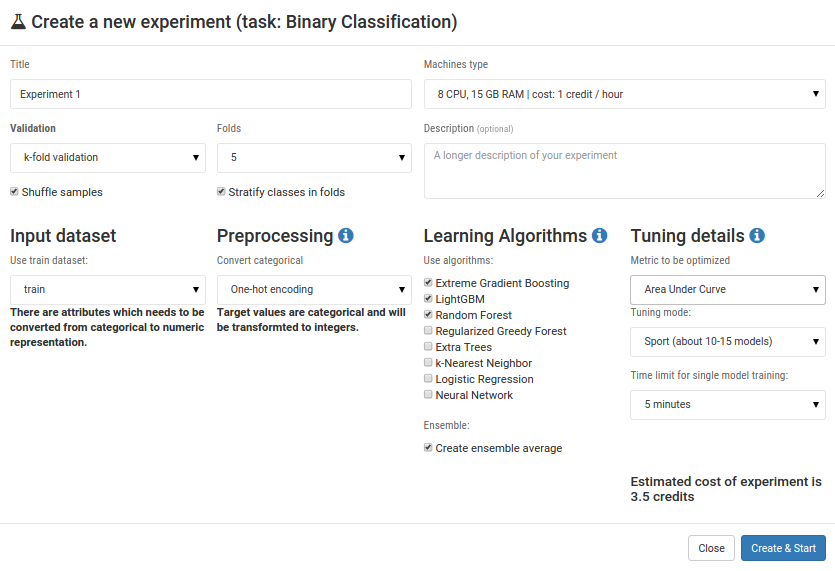
Task: Select the train dataset dropdown
Action: (108, 289)
